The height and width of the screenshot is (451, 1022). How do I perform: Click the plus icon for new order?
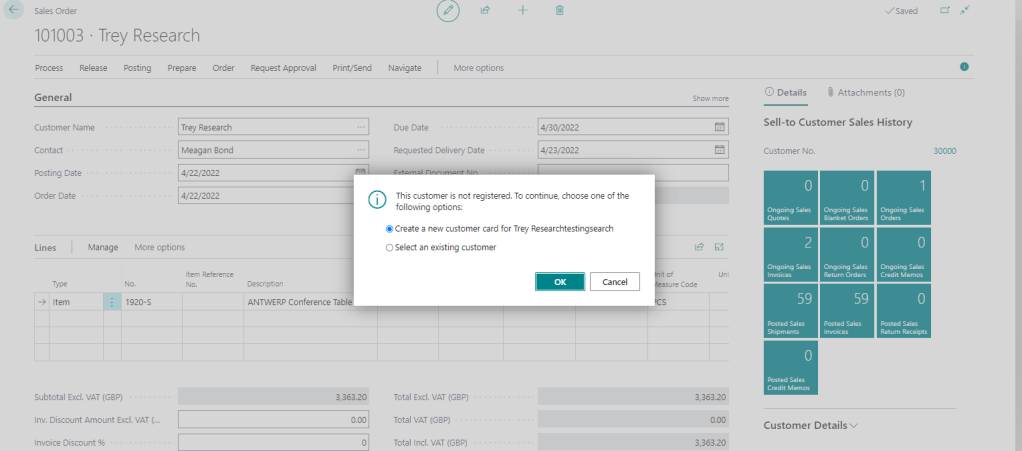pos(522,10)
